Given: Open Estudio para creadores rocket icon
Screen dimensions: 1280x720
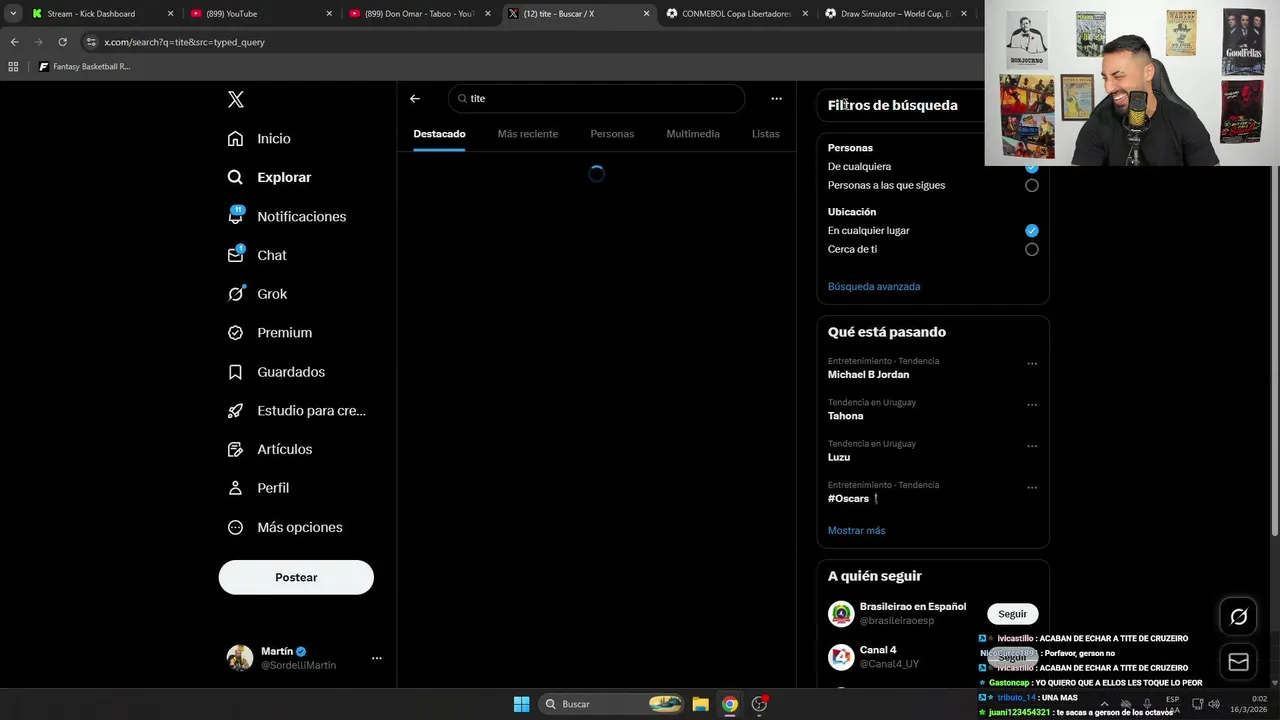Looking at the screenshot, I should (235, 410).
